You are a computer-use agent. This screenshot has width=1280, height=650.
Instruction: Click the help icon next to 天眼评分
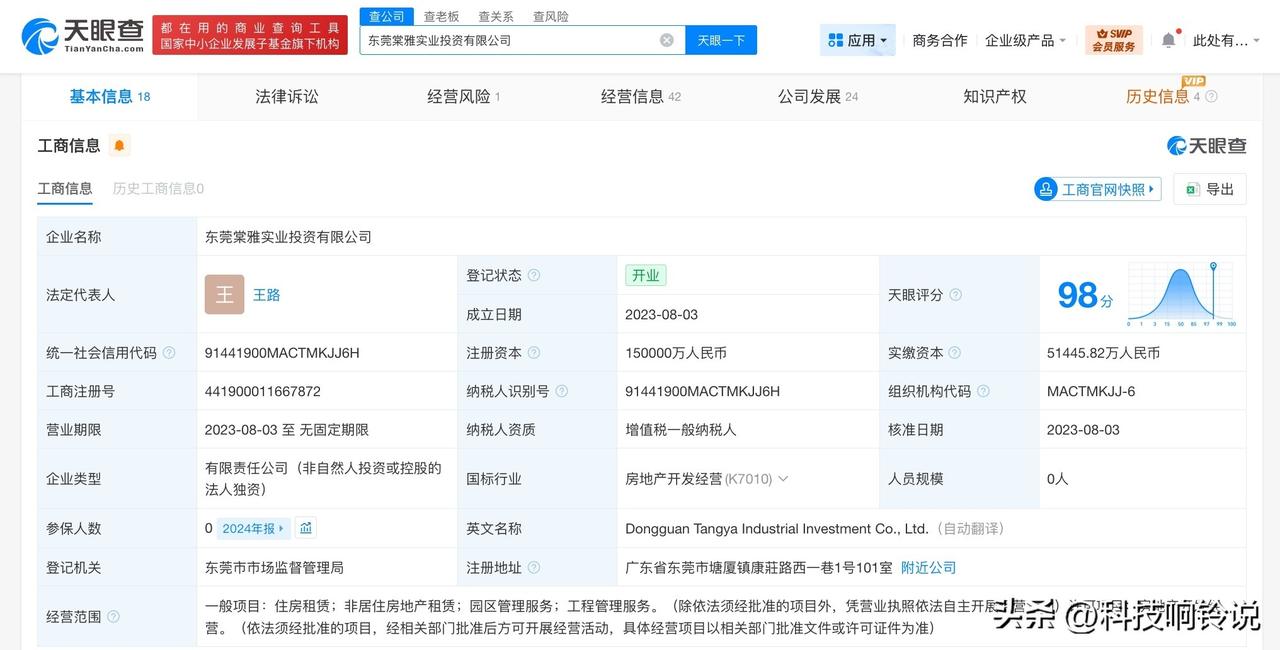tap(957, 295)
